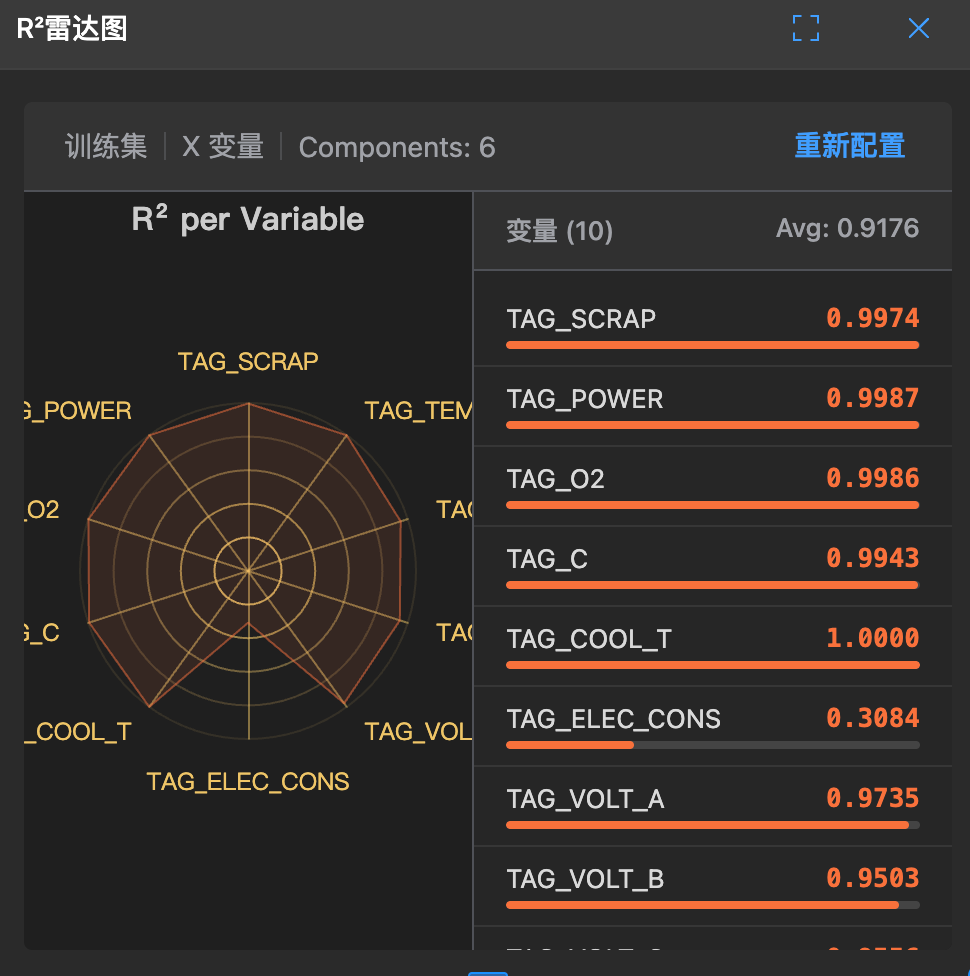
Task: Click the fullscreen expand icon
Action: (x=805, y=28)
